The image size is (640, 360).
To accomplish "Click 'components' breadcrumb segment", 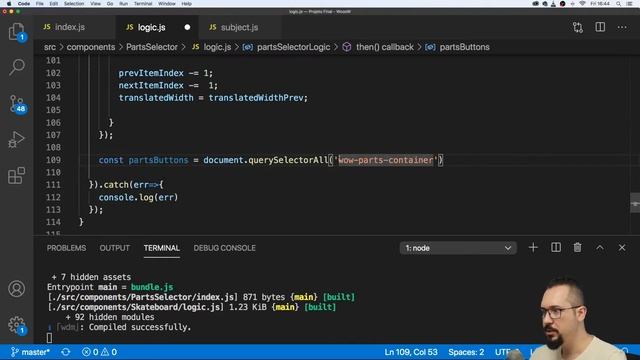I will coord(91,47).
